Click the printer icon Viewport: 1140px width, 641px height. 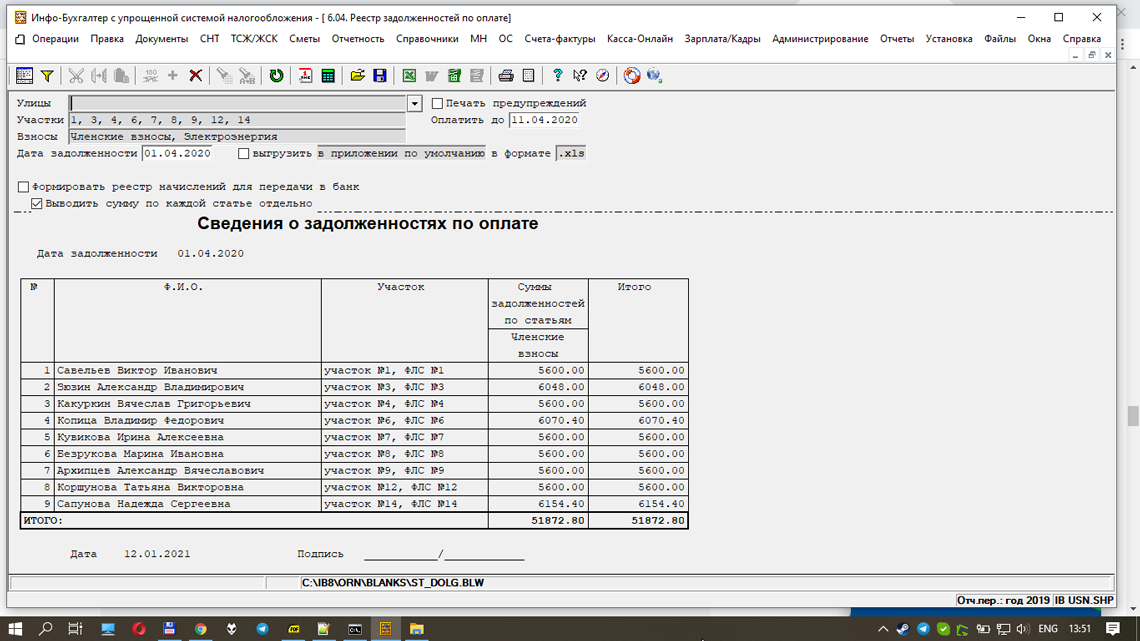click(506, 76)
